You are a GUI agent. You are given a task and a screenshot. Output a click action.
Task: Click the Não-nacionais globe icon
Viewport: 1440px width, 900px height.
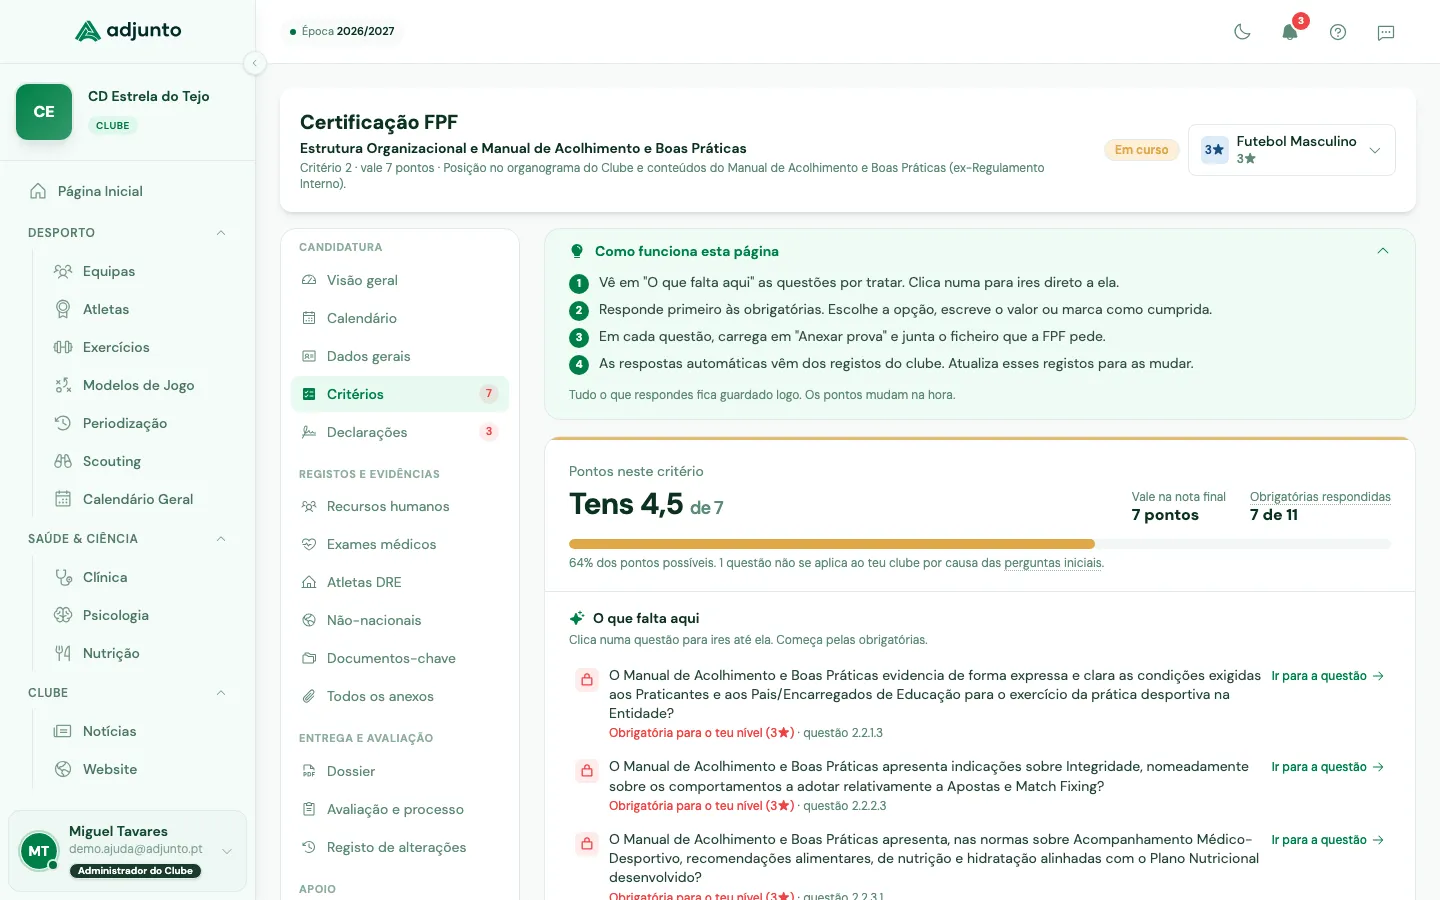coord(309,620)
